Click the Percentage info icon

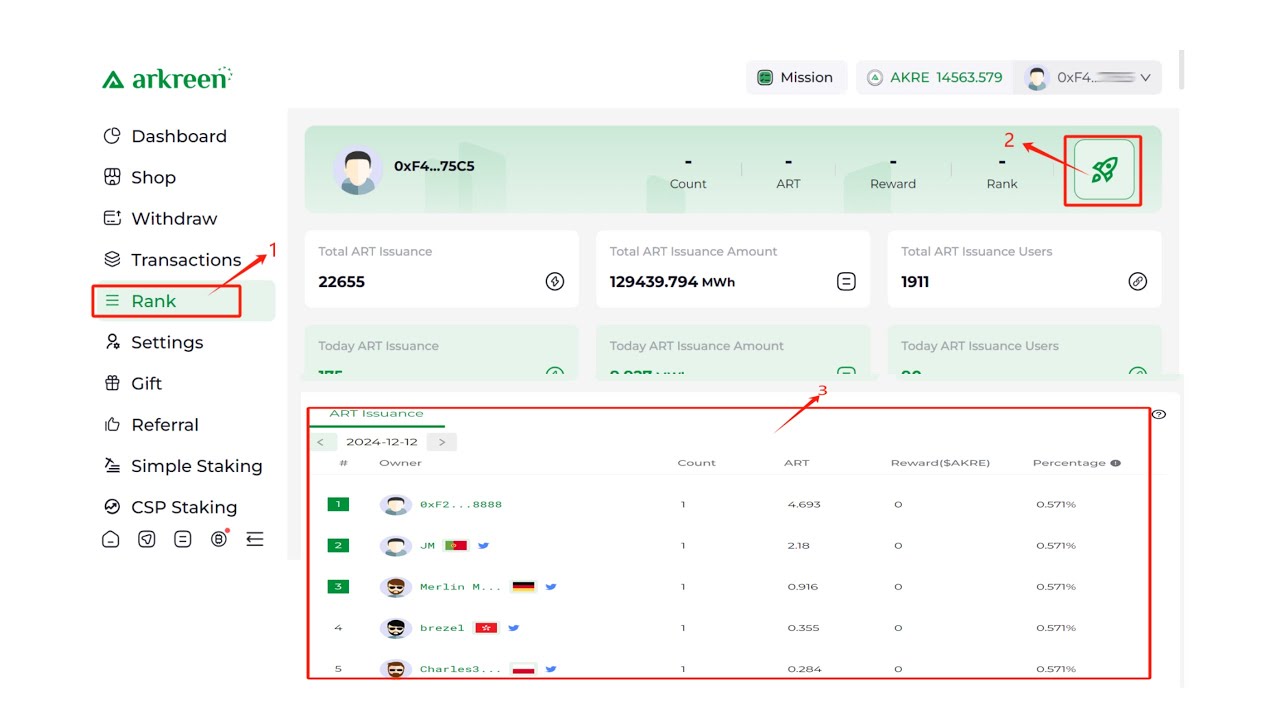[1115, 463]
